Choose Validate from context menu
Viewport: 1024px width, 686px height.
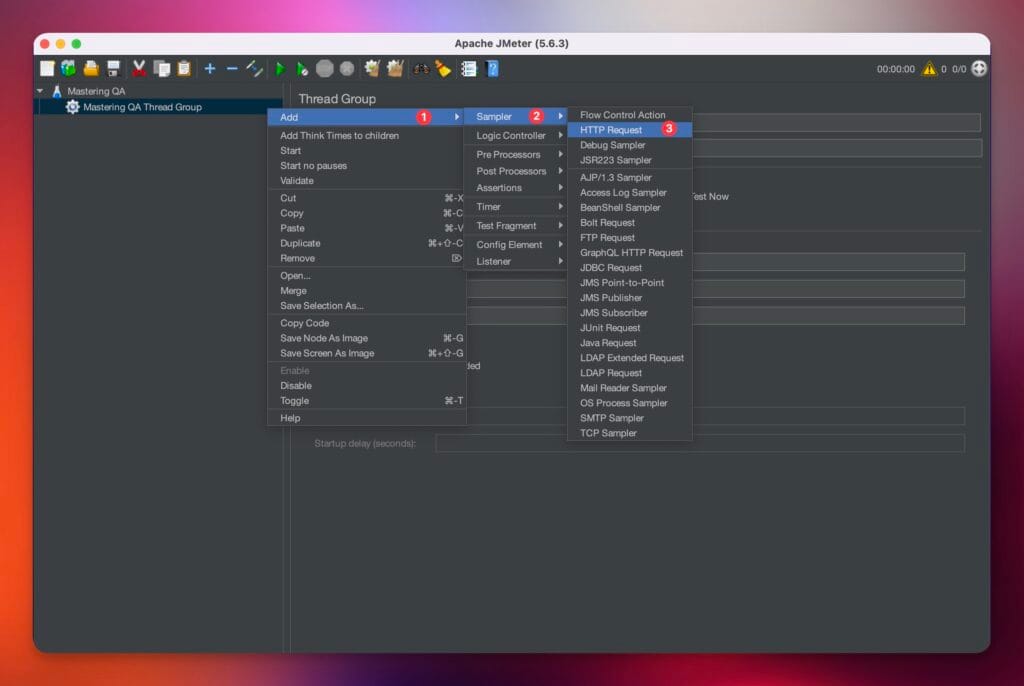(x=367, y=180)
